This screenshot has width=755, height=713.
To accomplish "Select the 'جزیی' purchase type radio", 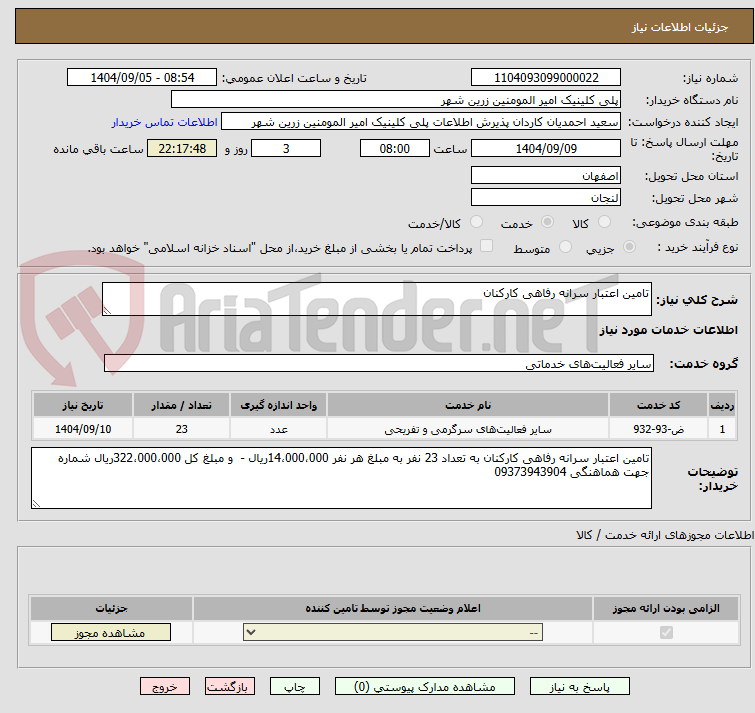I will (x=629, y=247).
